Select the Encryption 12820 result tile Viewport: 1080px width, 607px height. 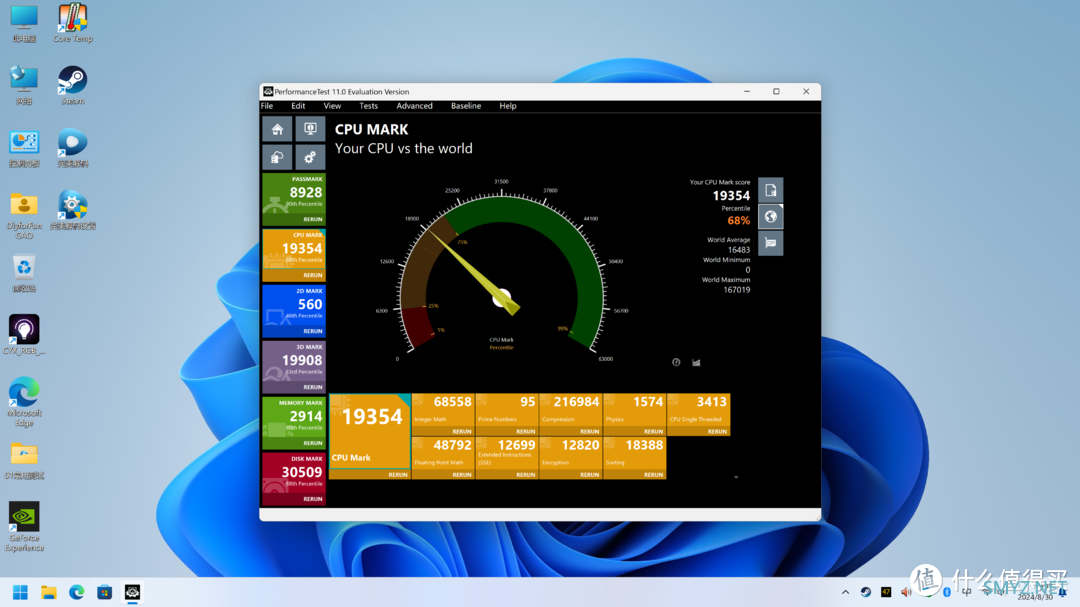coord(570,458)
